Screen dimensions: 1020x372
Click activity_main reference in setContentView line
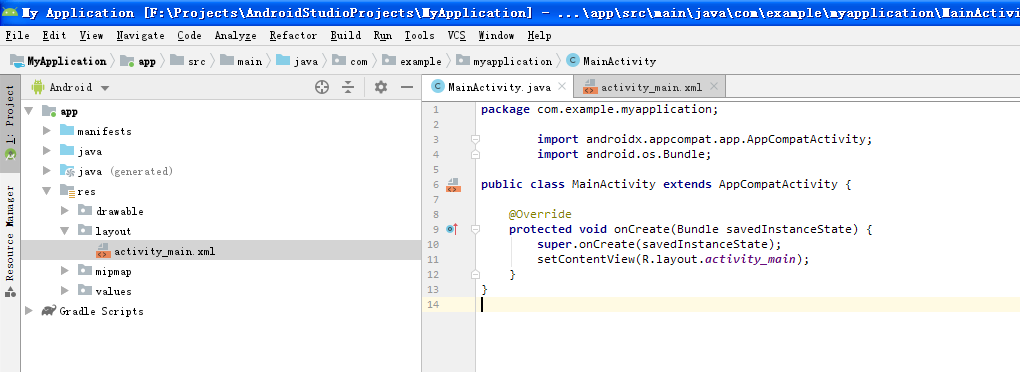[750, 259]
